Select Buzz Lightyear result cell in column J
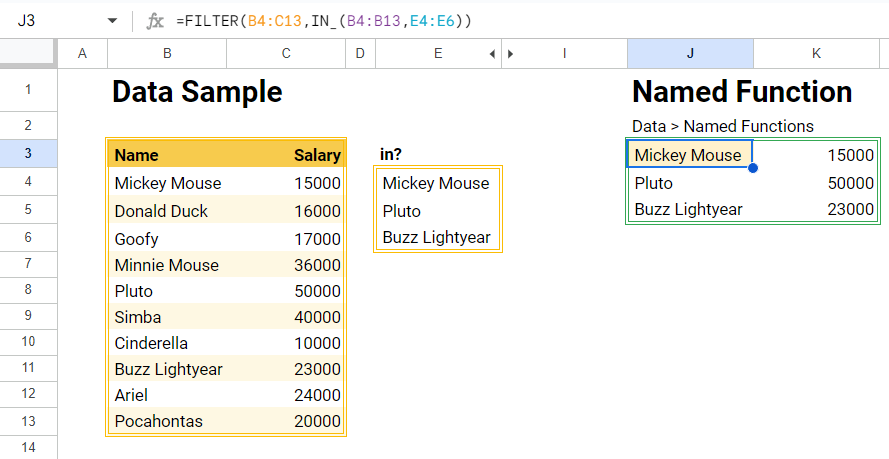Viewport: 889px width, 459px height. [x=690, y=209]
